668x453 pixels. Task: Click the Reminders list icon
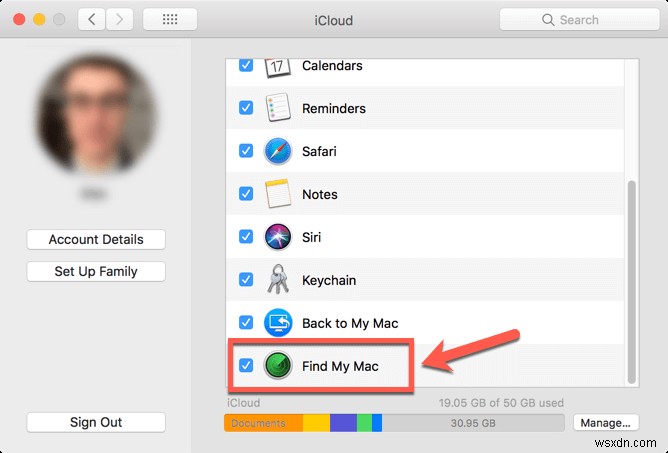278,108
